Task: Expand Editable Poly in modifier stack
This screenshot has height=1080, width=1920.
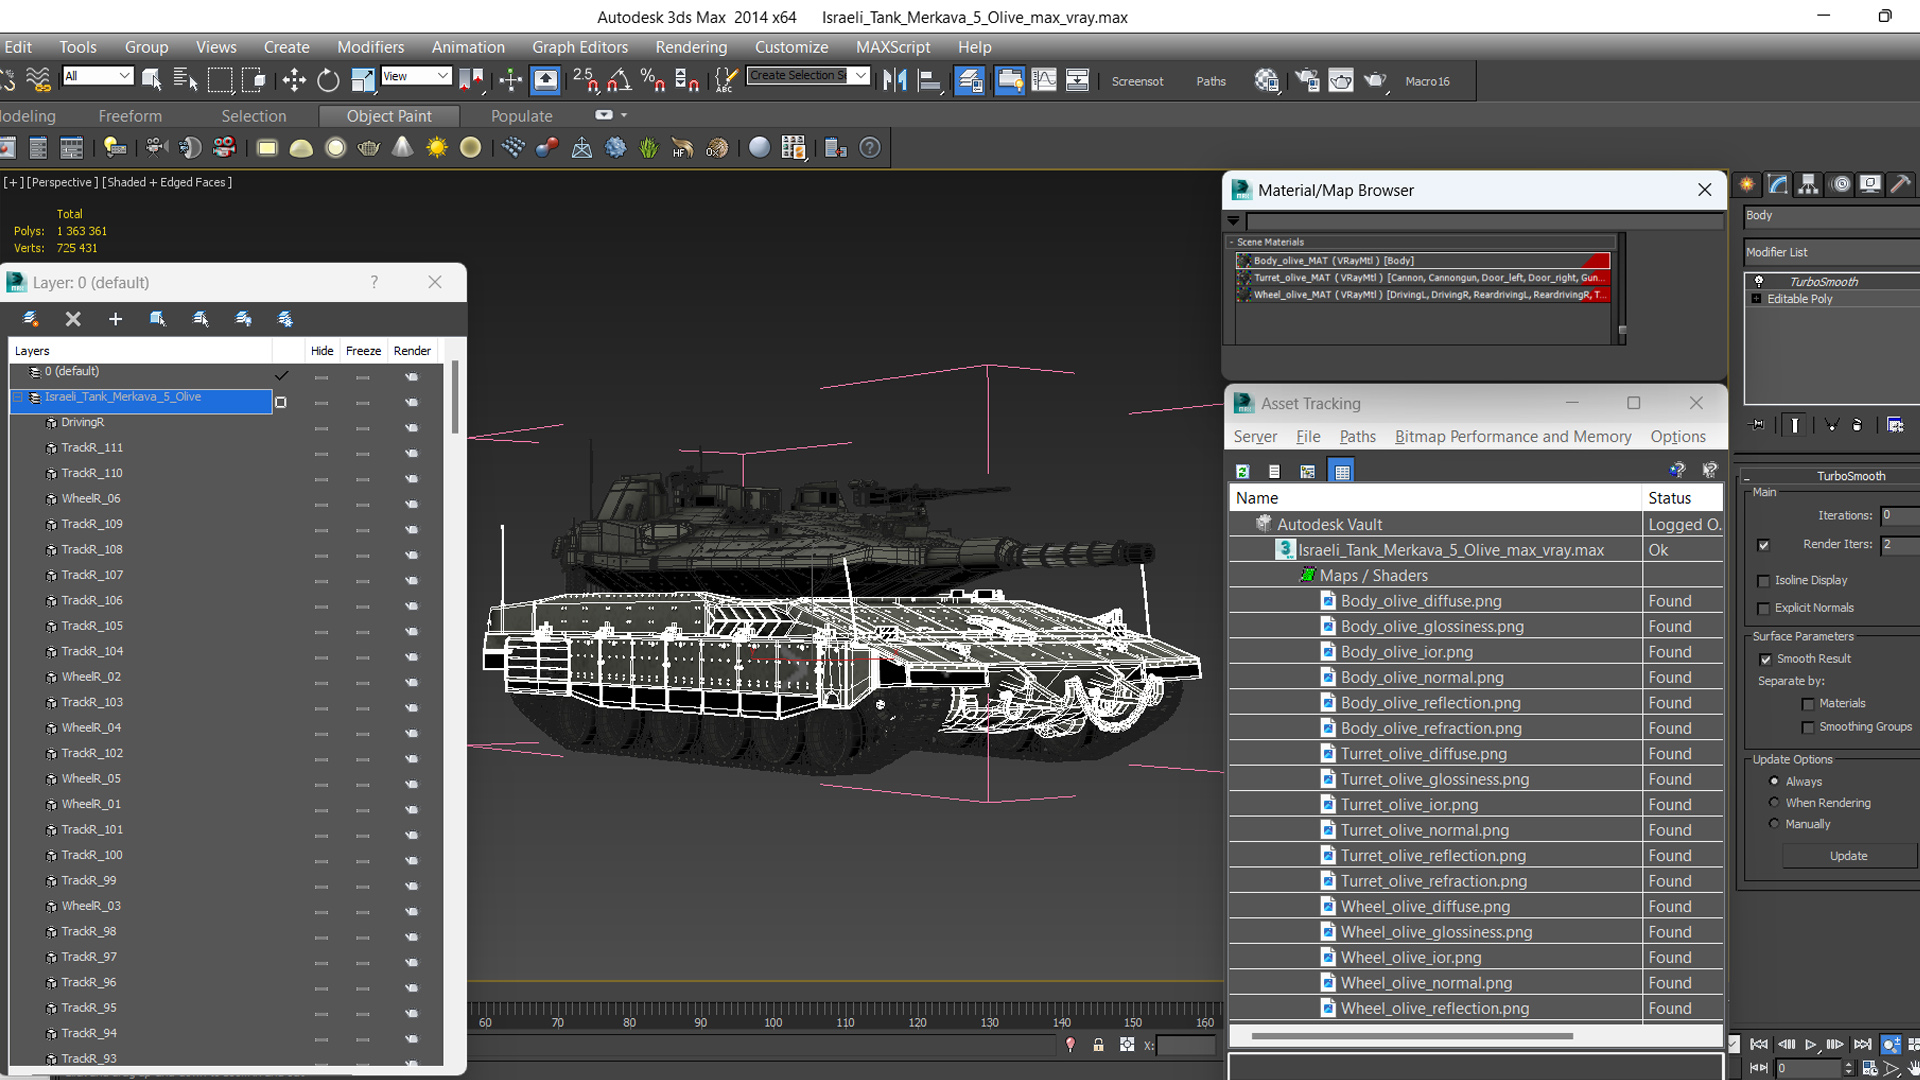Action: point(1757,299)
